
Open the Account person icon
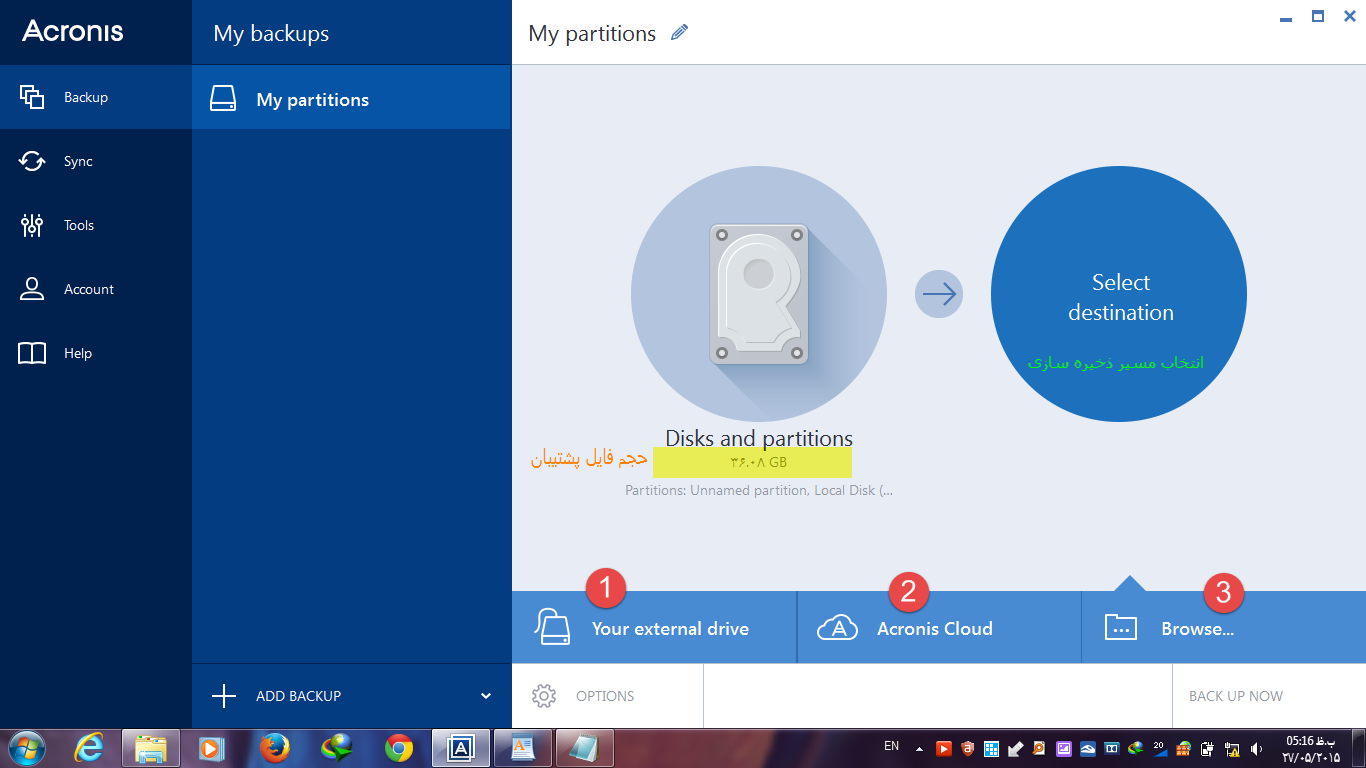(x=32, y=289)
